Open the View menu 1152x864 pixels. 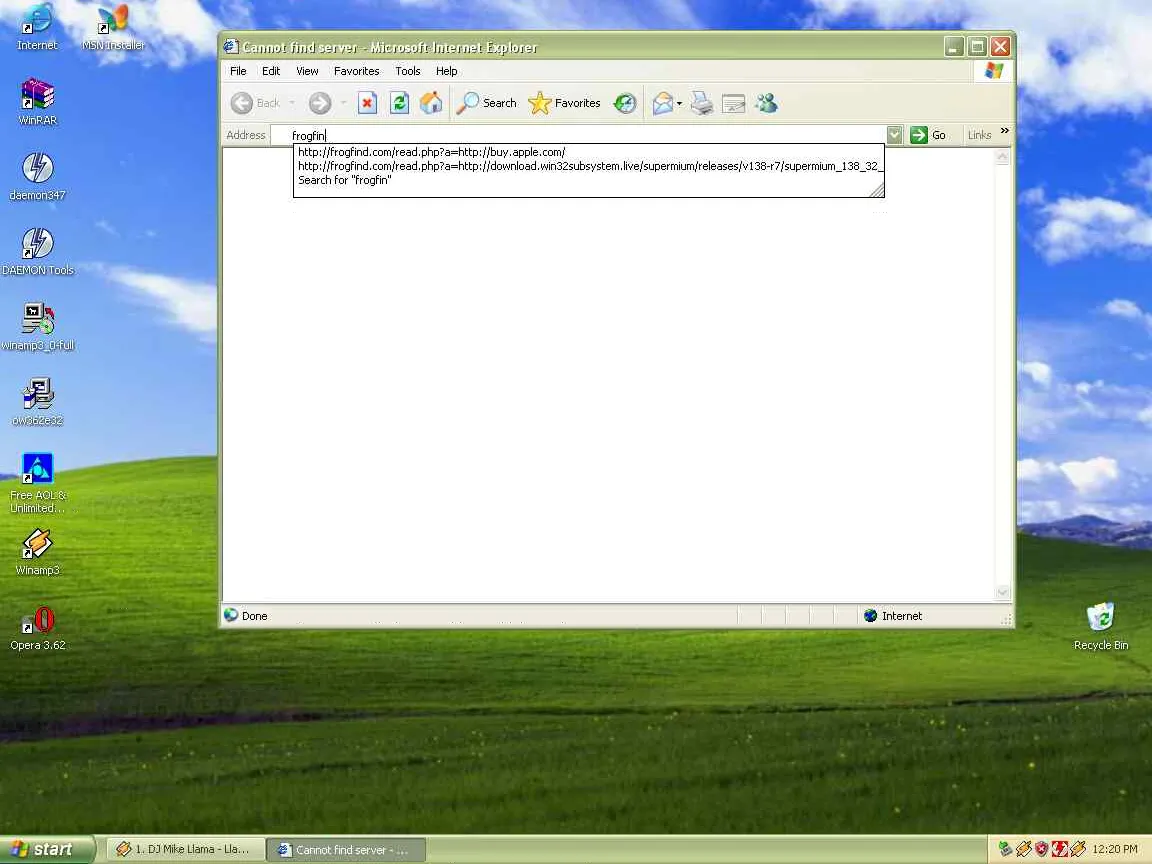point(307,71)
